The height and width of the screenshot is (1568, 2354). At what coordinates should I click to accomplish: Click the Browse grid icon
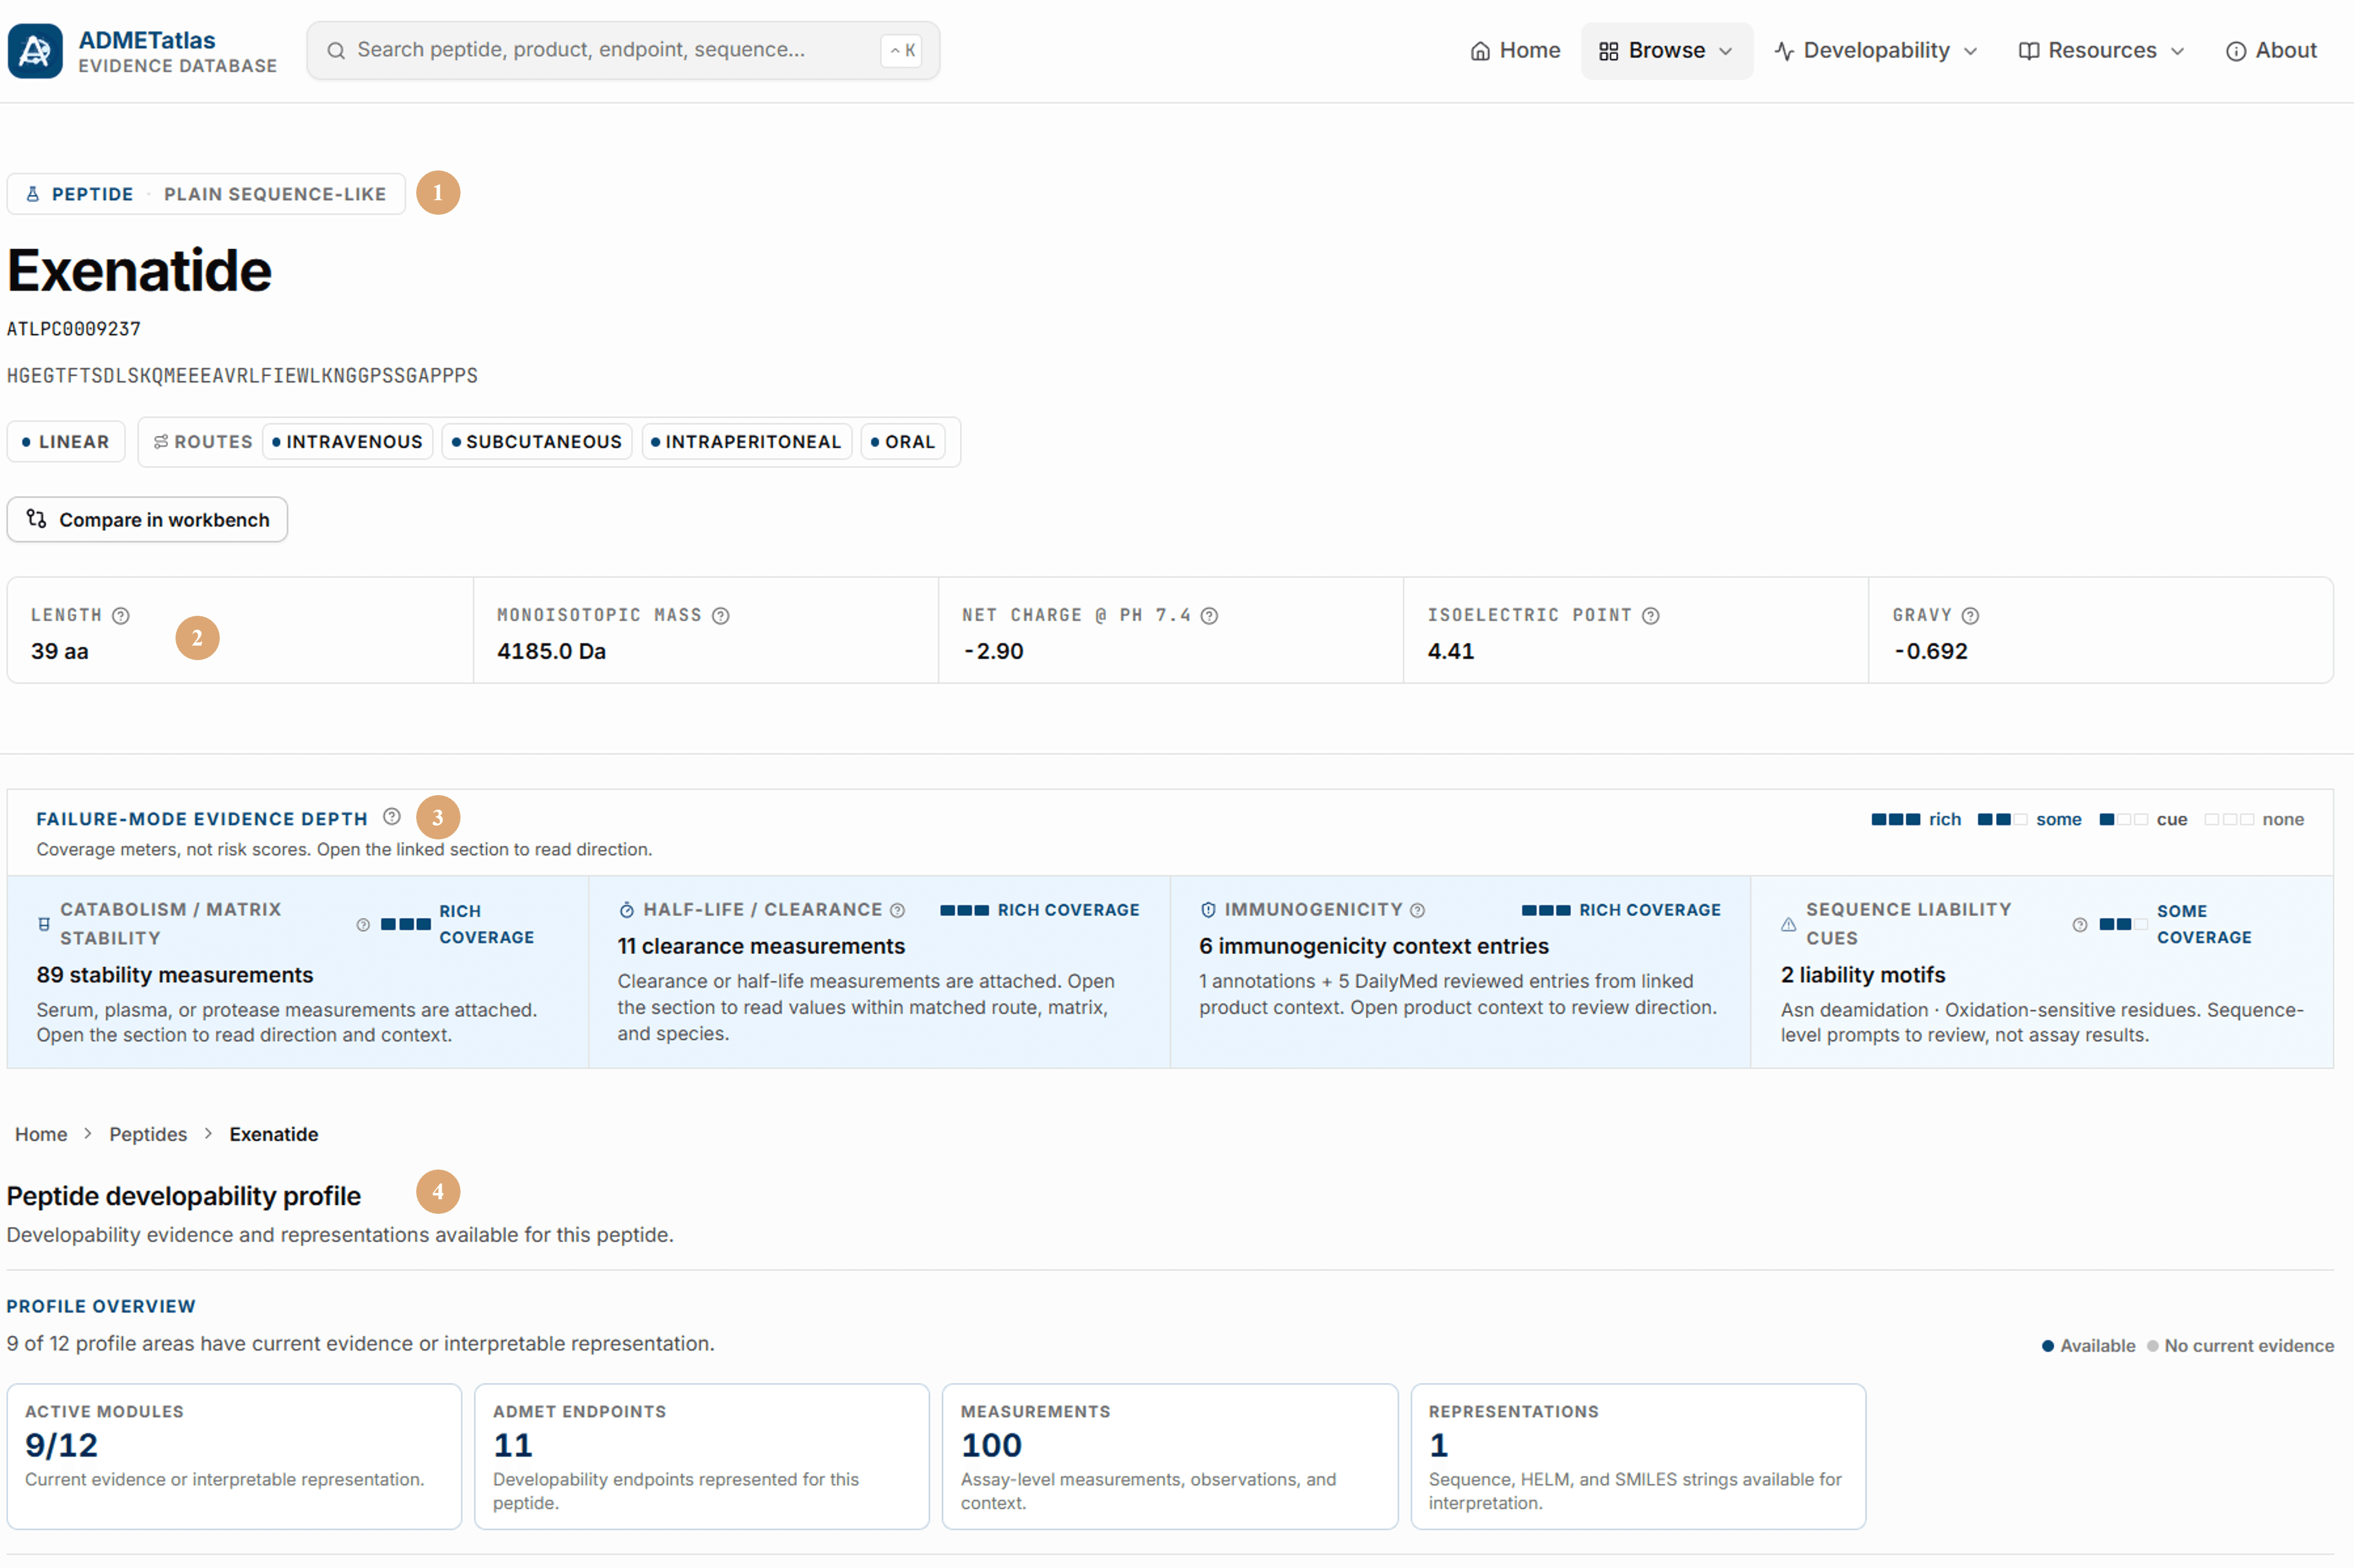coord(1608,51)
